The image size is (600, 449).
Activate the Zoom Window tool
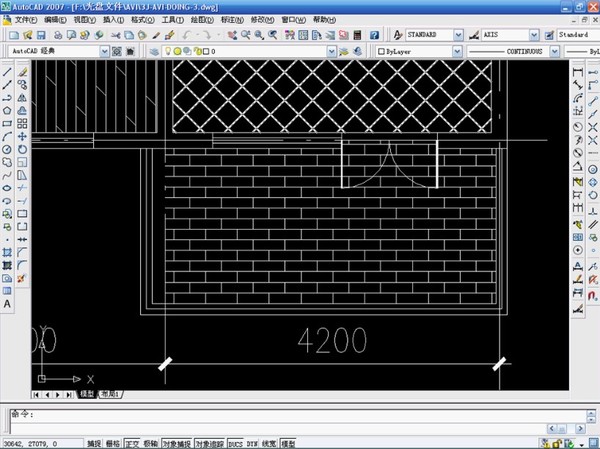(x=259, y=35)
